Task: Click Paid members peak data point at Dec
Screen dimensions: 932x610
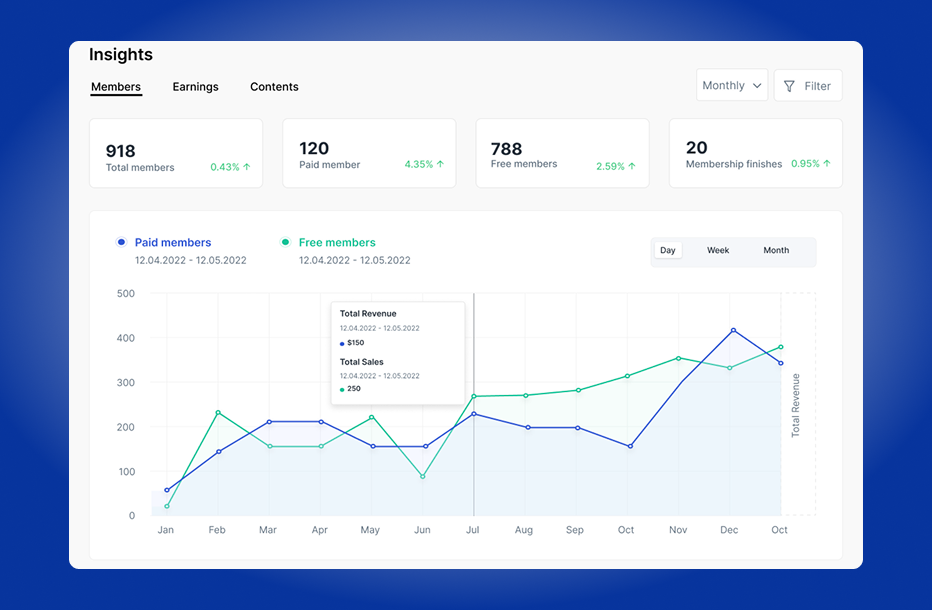Action: 733,330
